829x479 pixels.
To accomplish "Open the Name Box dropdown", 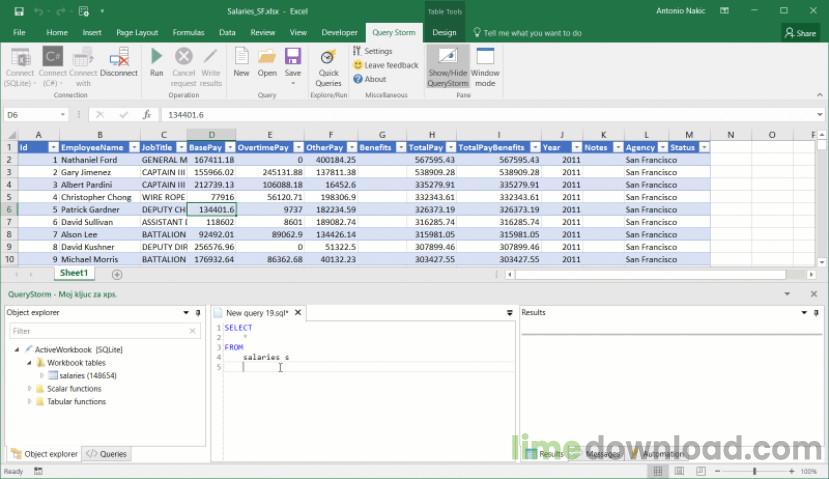I will pos(63,115).
